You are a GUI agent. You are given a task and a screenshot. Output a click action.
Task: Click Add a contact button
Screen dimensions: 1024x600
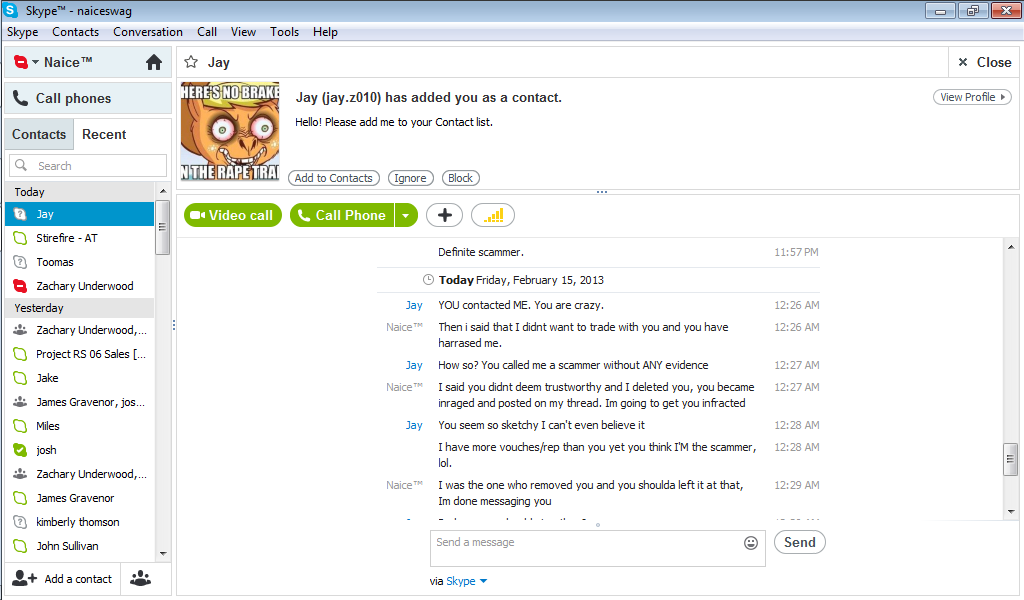[62, 578]
